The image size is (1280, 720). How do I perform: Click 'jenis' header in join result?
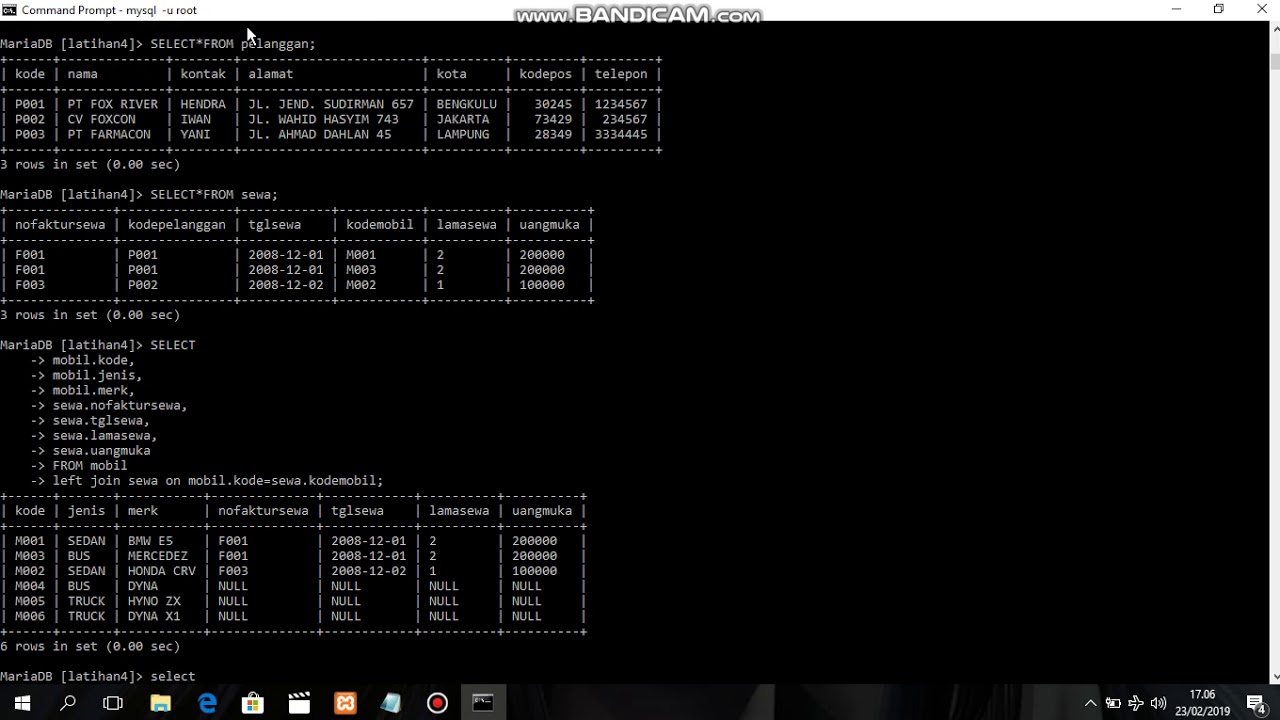pyautogui.click(x=86, y=511)
